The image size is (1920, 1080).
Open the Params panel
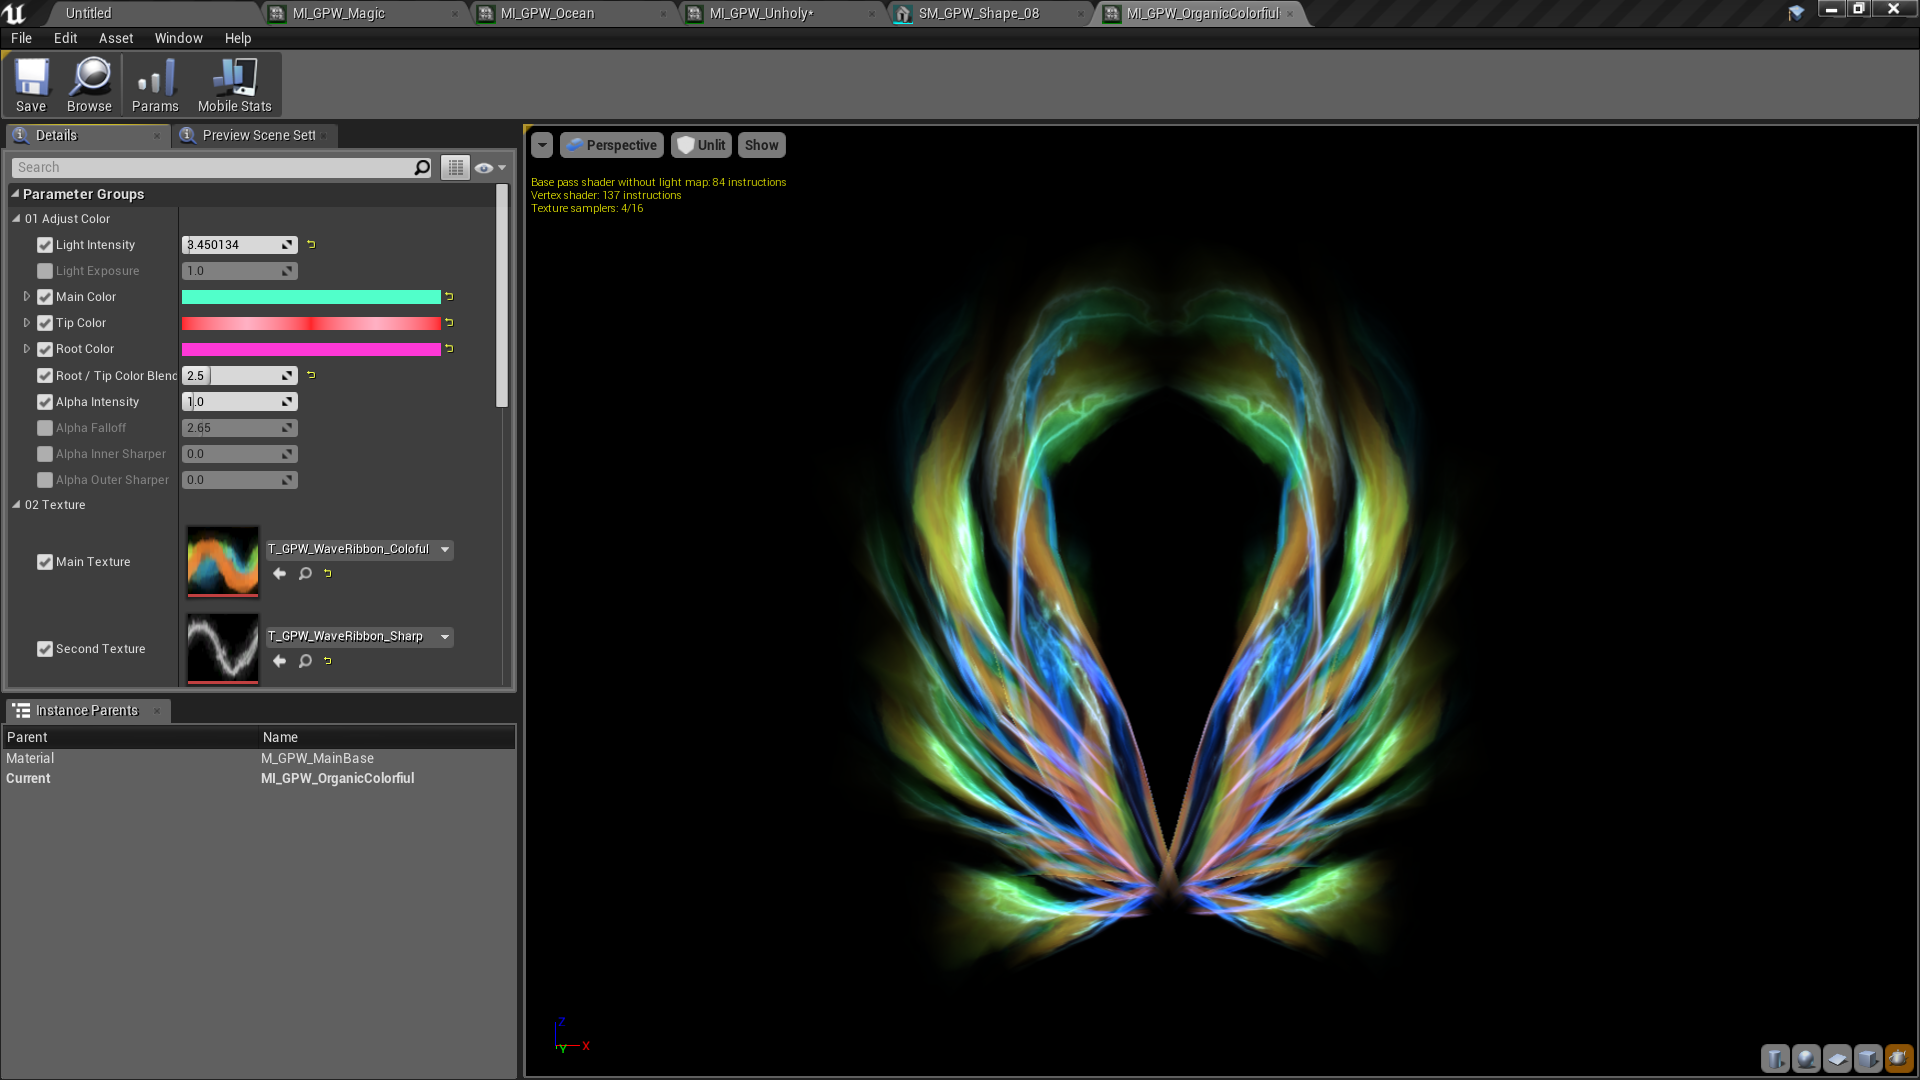(154, 84)
